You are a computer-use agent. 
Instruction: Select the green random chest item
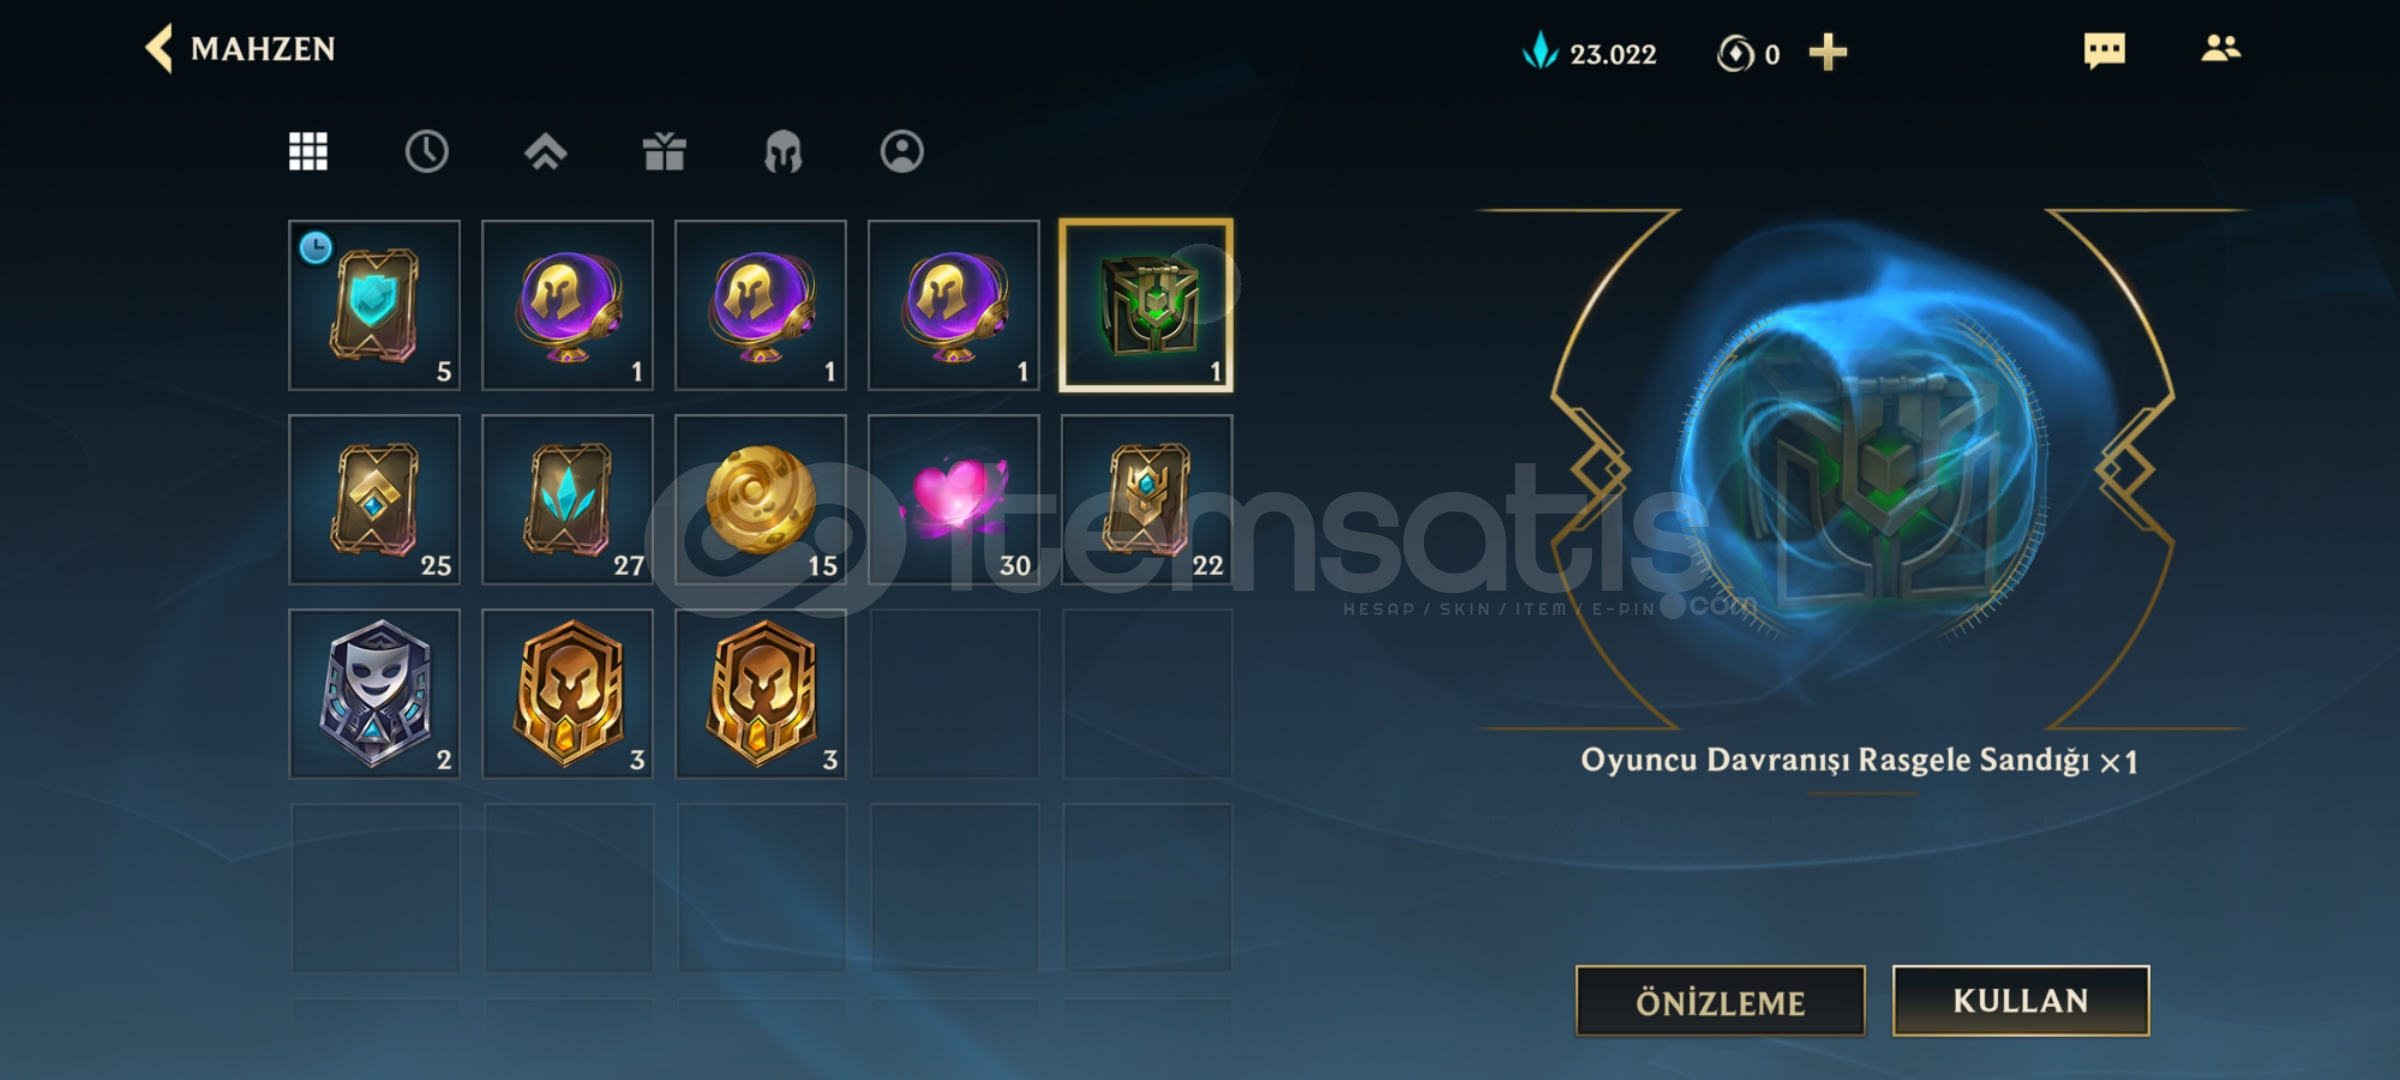pyautogui.click(x=1147, y=306)
